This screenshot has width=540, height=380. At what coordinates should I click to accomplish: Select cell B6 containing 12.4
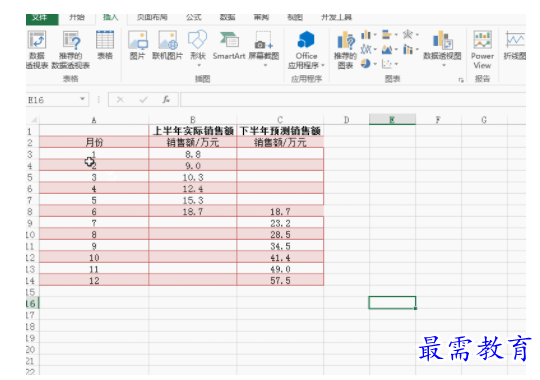click(193, 189)
